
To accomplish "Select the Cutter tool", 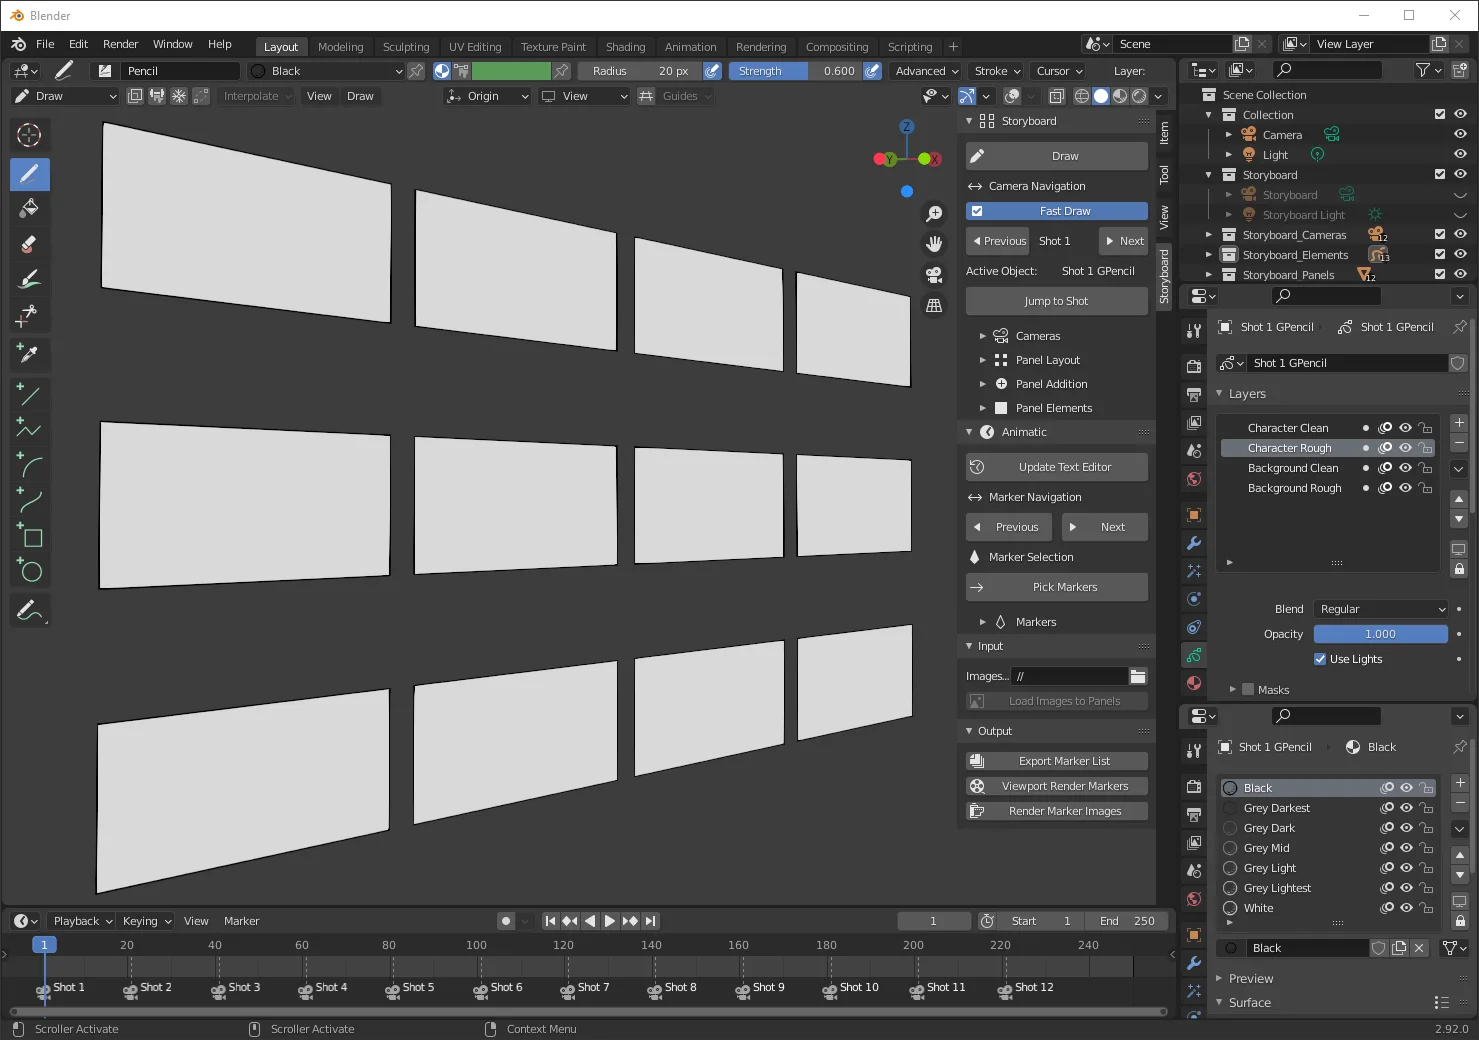I will tap(29, 314).
